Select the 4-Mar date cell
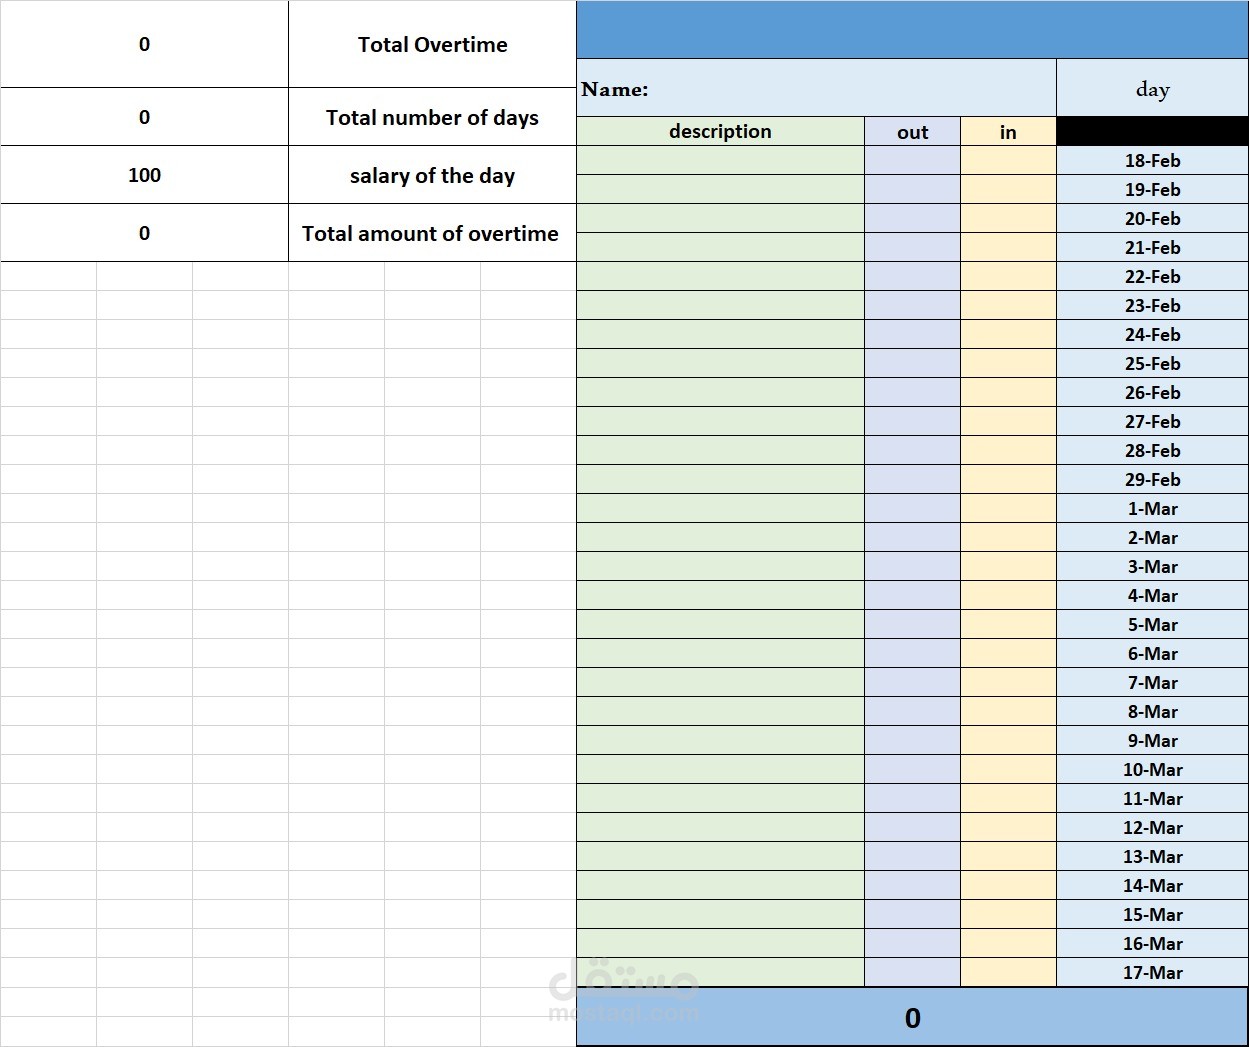 [1152, 595]
